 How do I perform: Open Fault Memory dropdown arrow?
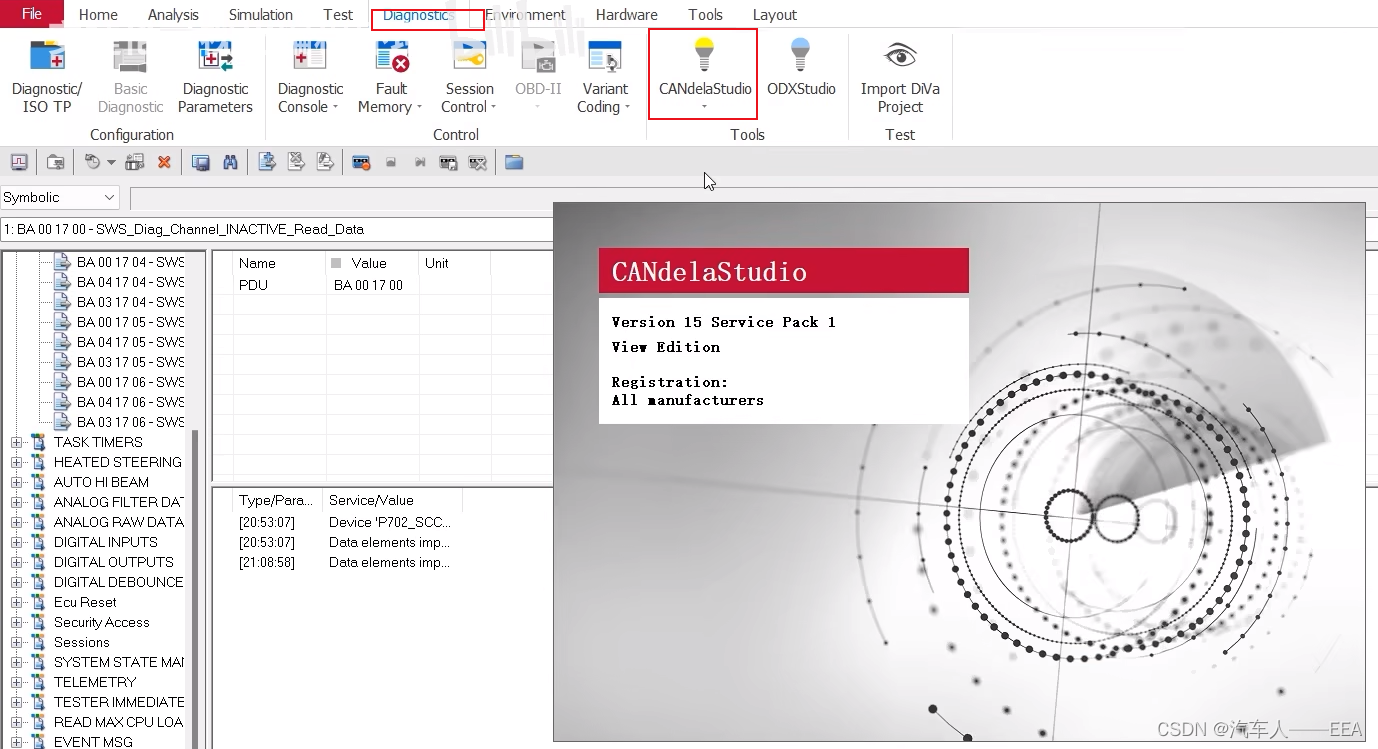point(419,108)
